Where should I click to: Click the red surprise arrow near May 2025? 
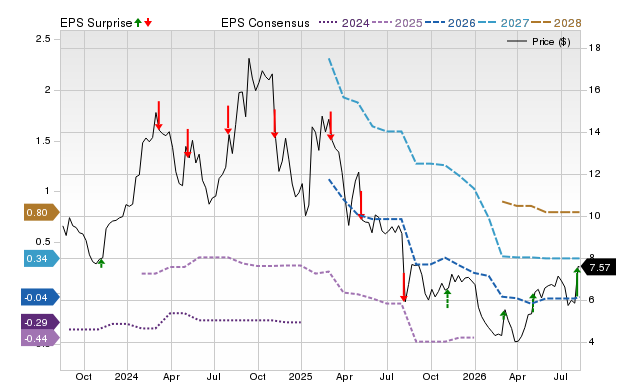(361, 205)
